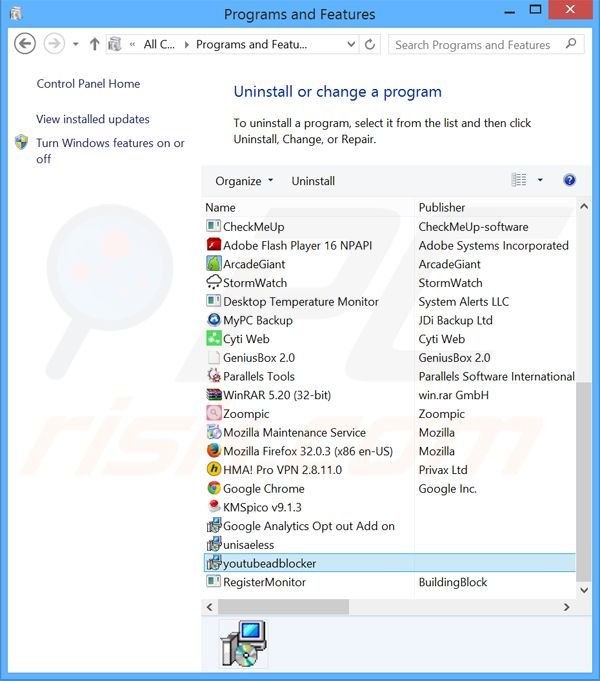Click the 'System Alerts LLC' publisher cell
Viewport: 600px width, 681px height.
pos(464,301)
